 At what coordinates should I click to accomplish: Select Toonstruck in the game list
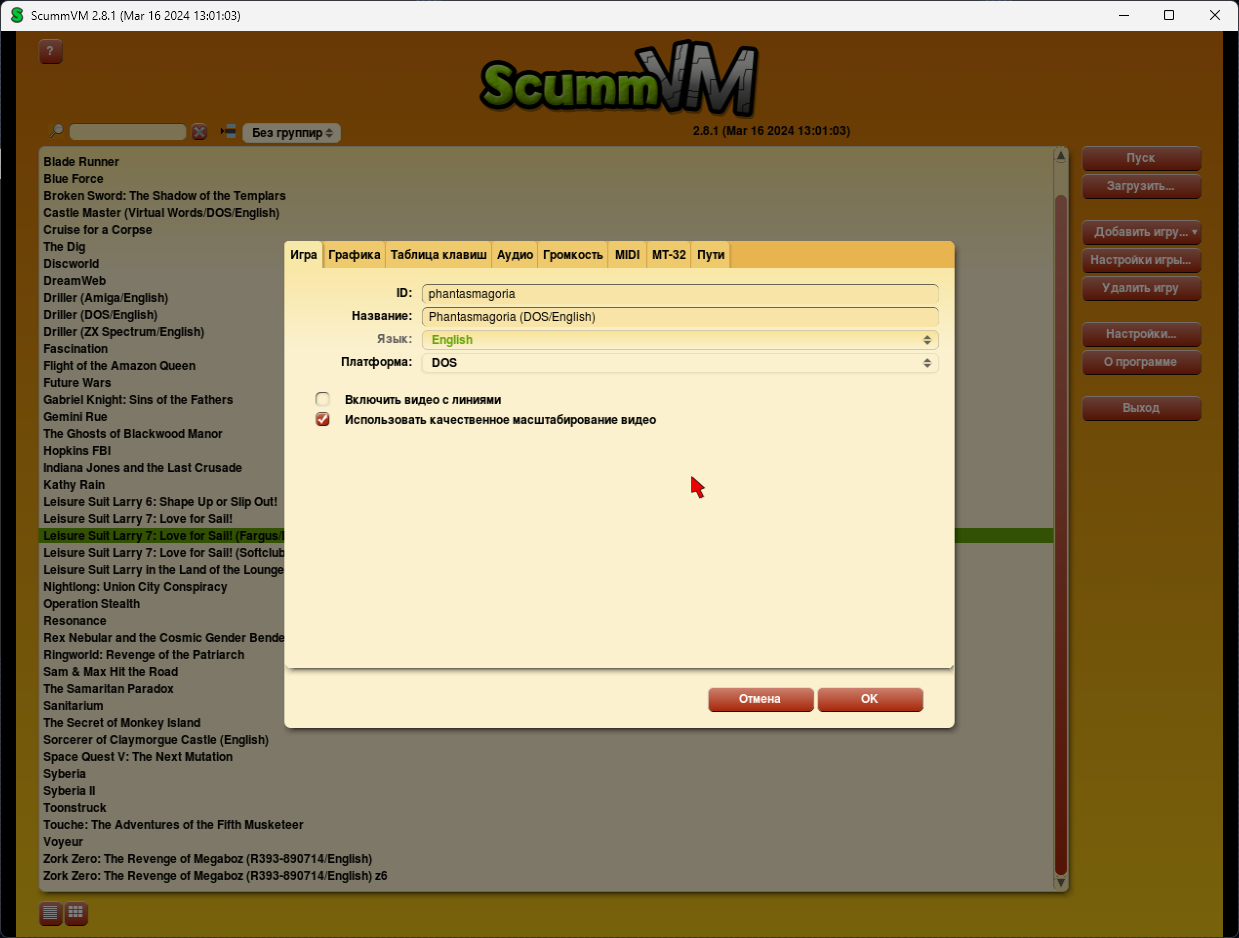[x=74, y=808]
